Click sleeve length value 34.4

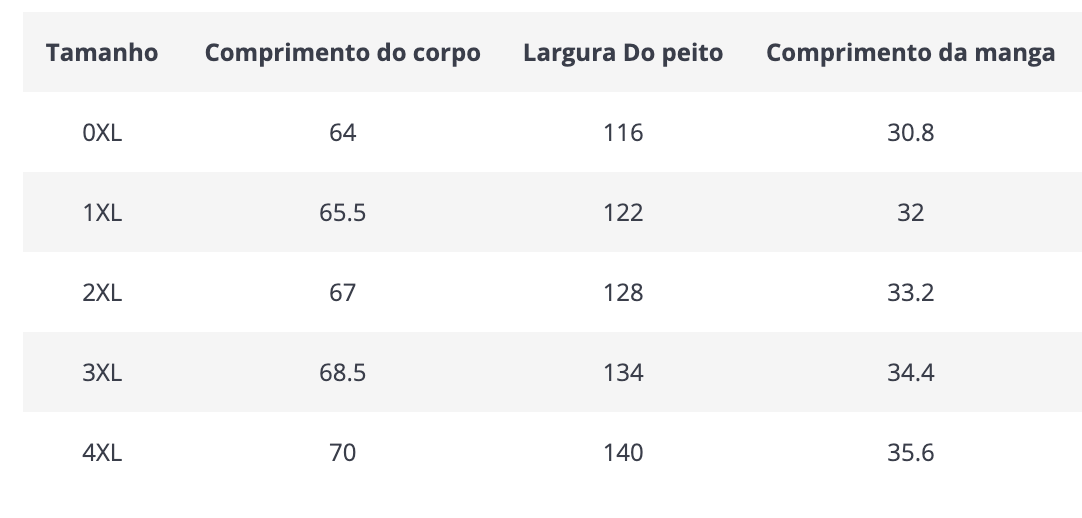(910, 372)
